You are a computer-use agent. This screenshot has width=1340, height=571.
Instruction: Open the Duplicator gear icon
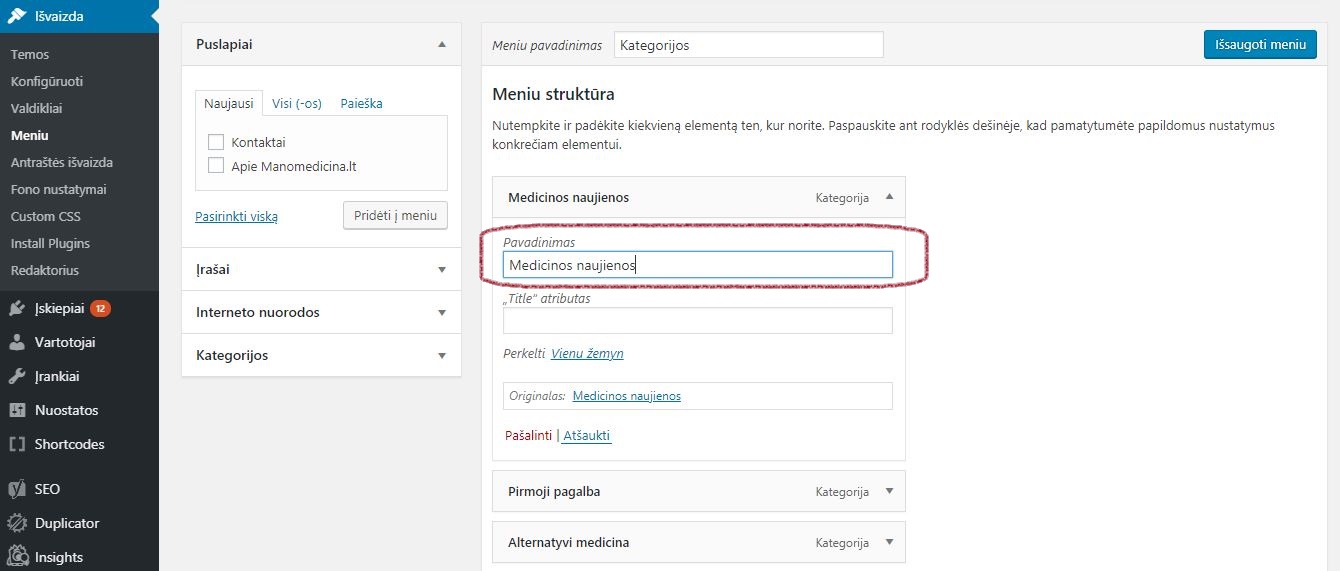pos(17,523)
